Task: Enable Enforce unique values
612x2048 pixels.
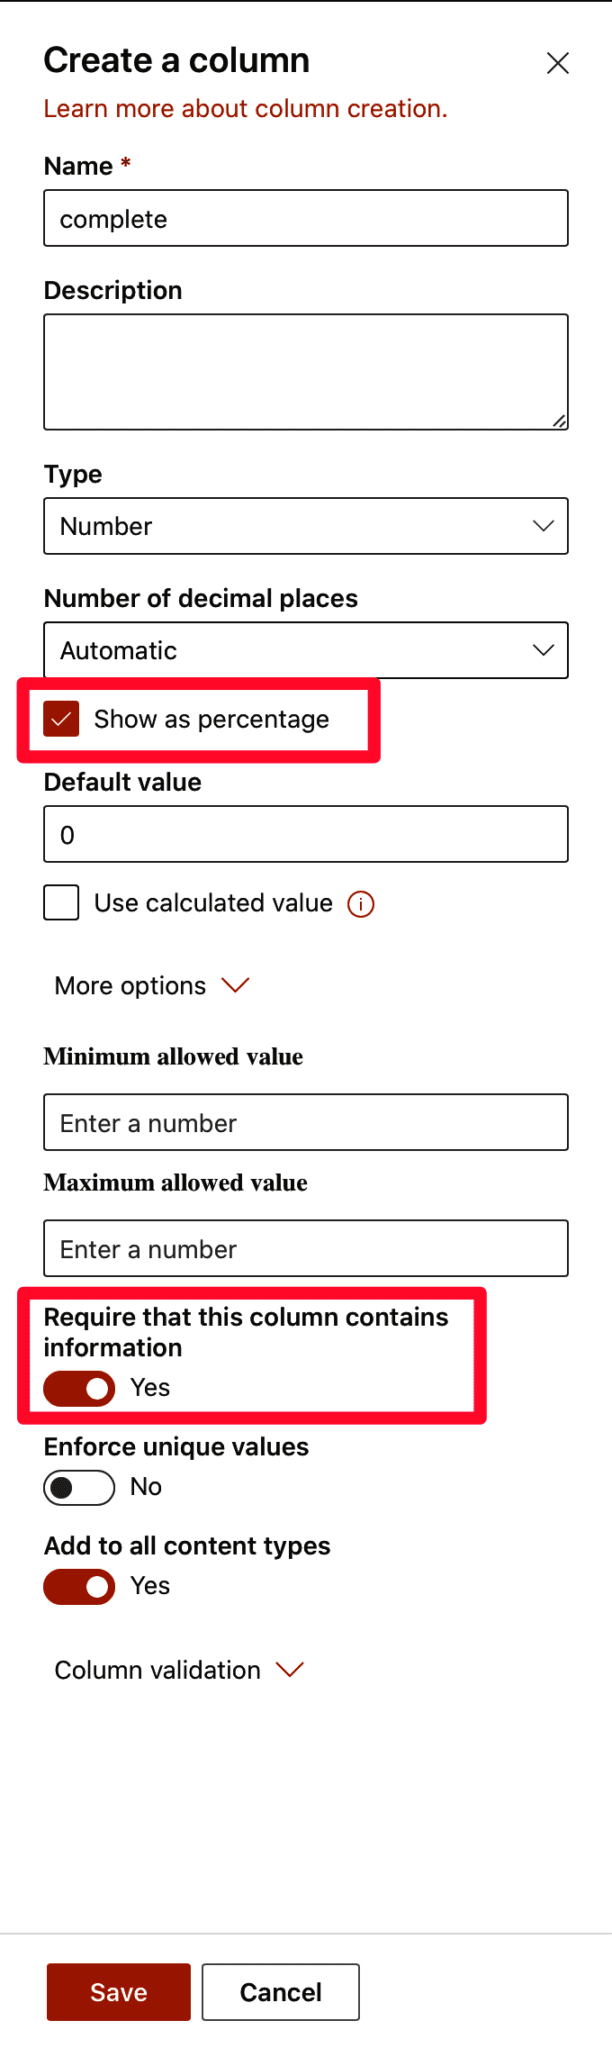Action: (x=79, y=1487)
